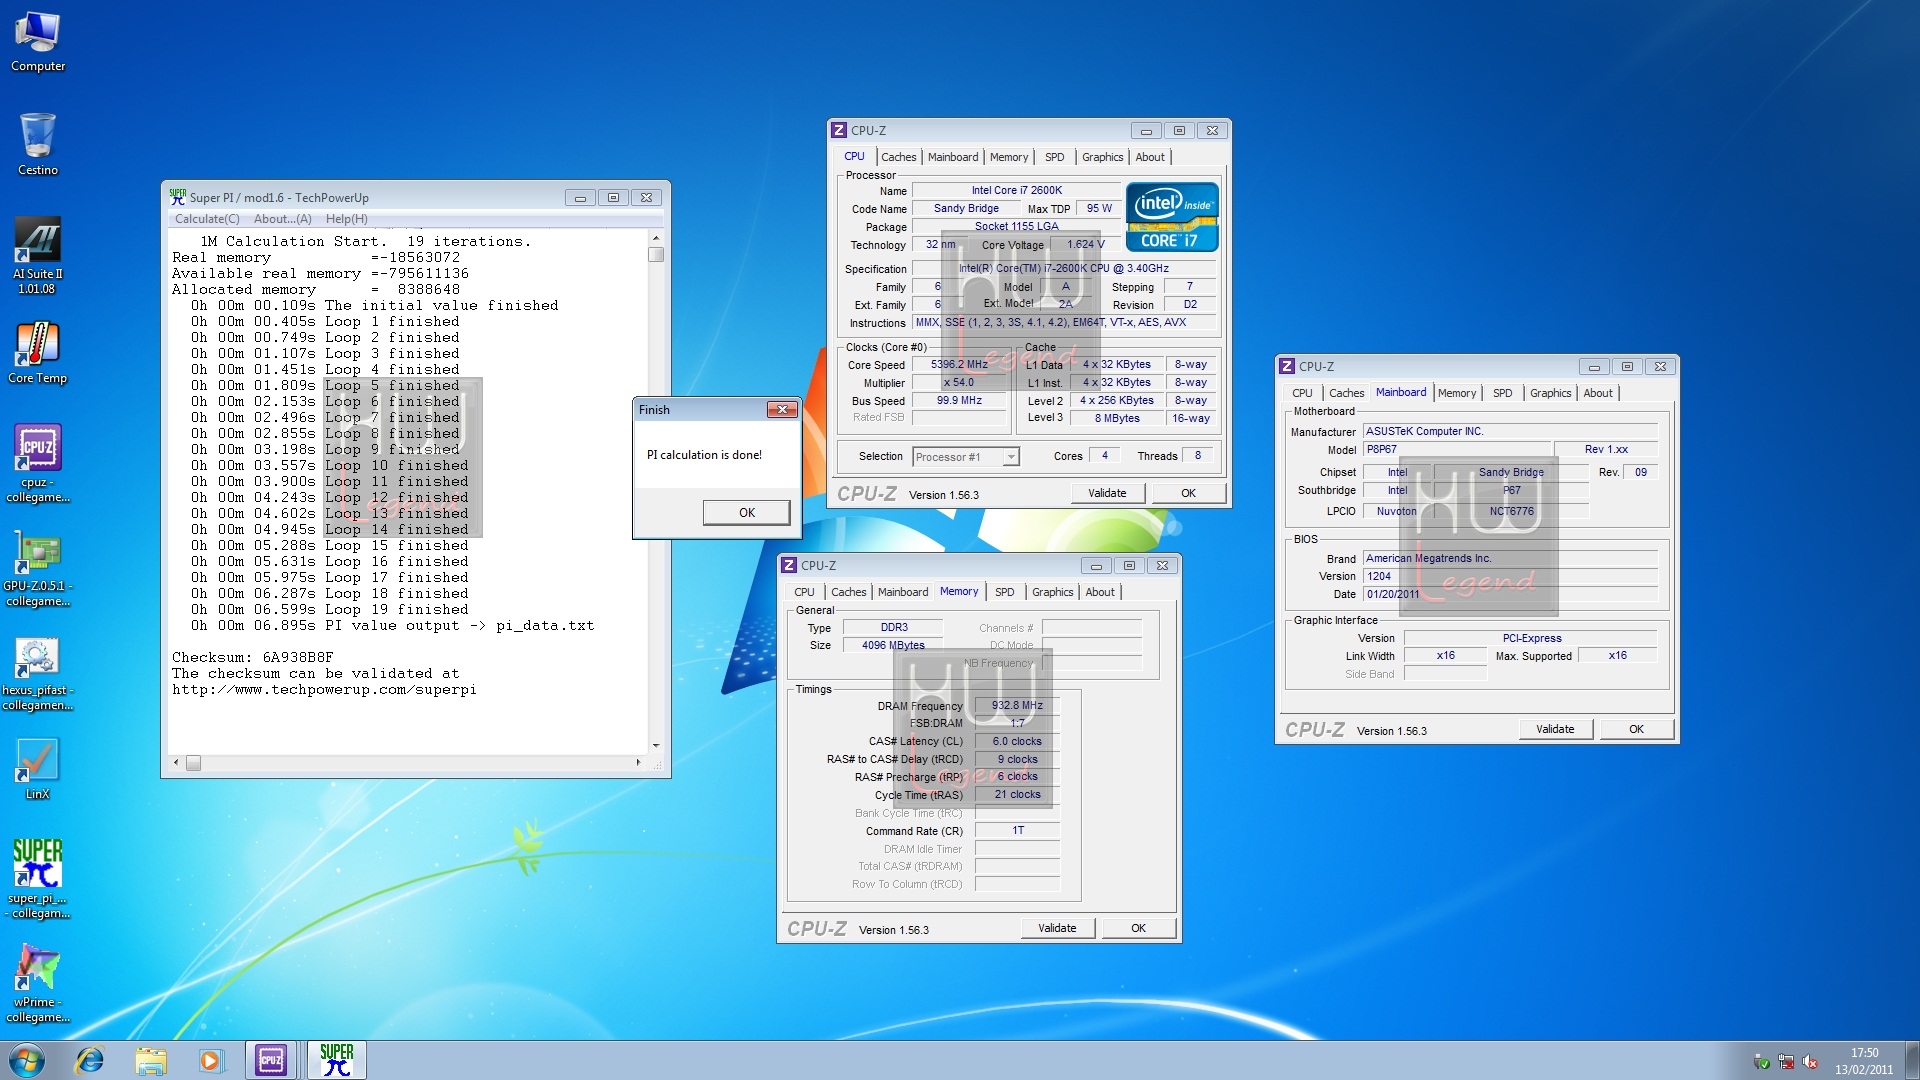This screenshot has width=1920, height=1080.
Task: Open the hexus_pifast desktop shortcut
Action: [38, 674]
